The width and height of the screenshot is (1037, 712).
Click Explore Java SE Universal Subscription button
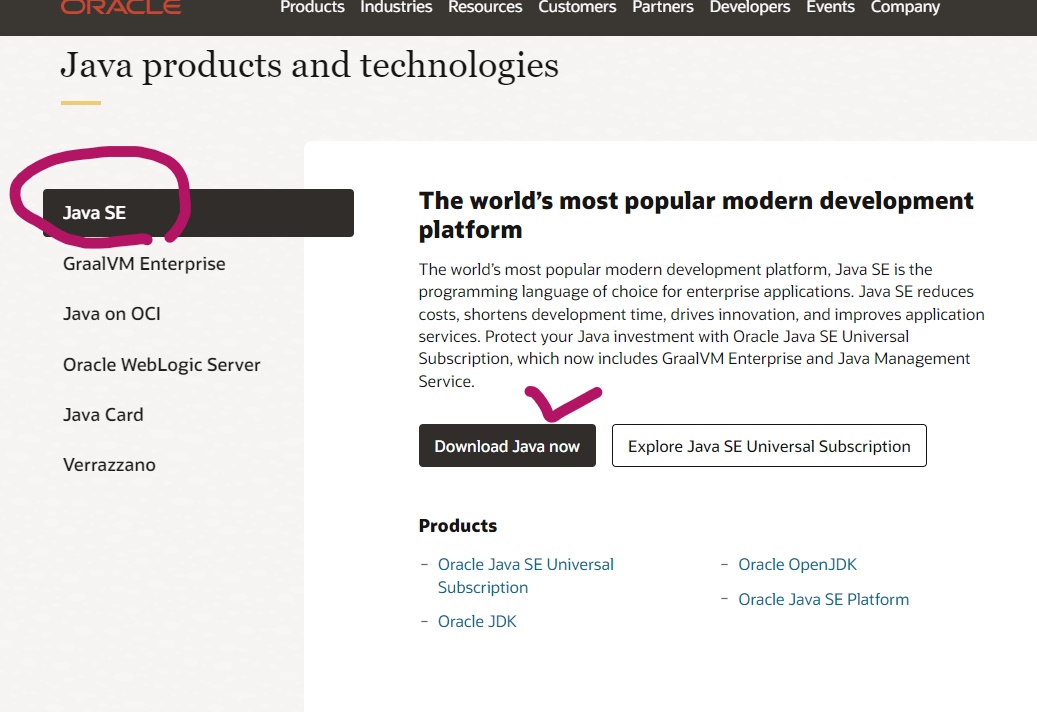click(769, 446)
